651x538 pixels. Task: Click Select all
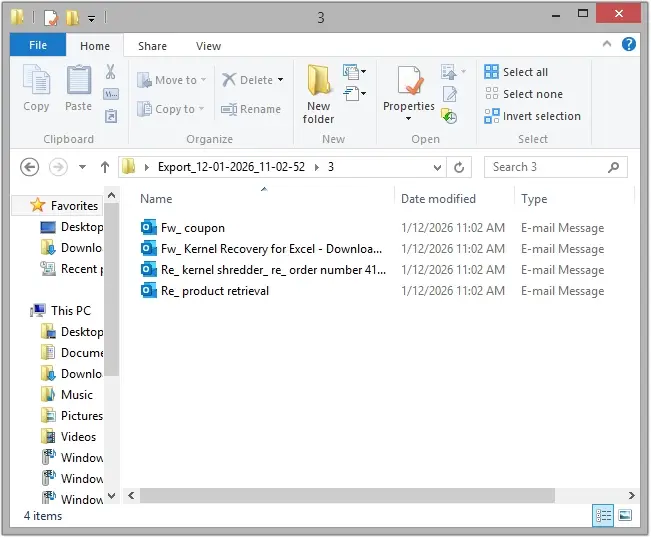pyautogui.click(x=516, y=72)
